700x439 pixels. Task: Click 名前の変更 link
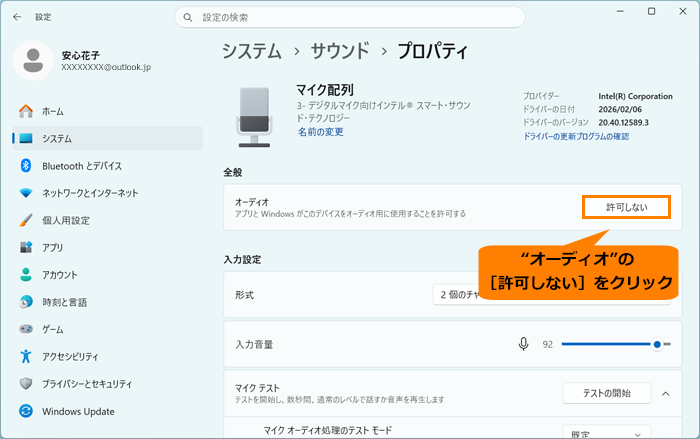(321, 132)
